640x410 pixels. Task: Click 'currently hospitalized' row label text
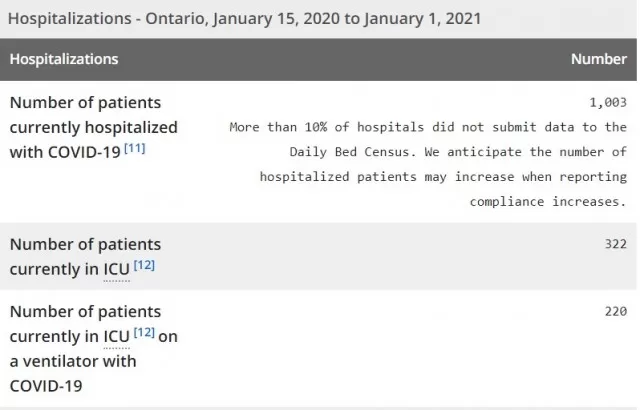(93, 127)
